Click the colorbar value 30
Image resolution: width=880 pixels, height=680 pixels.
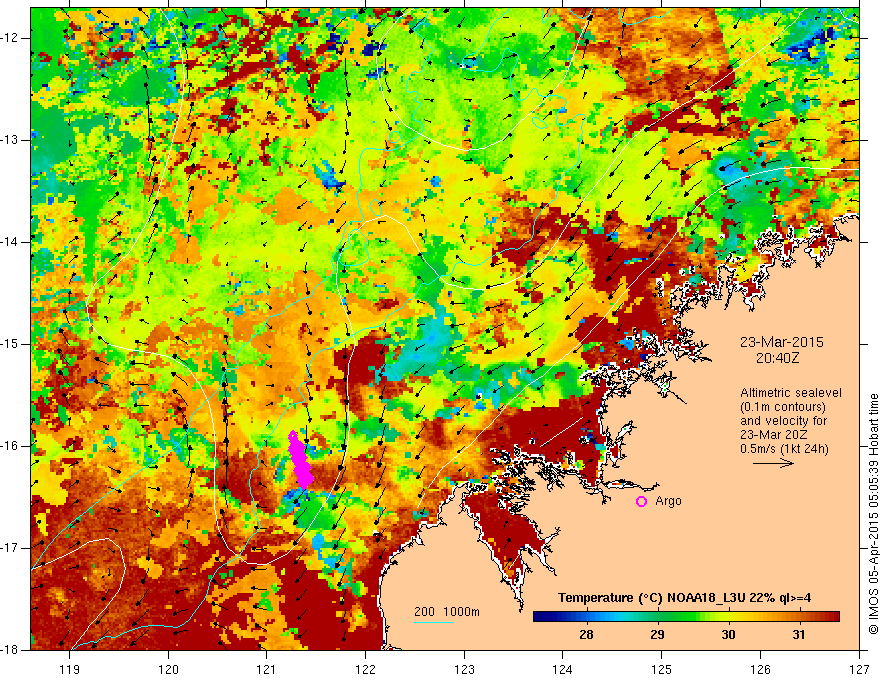tap(728, 635)
